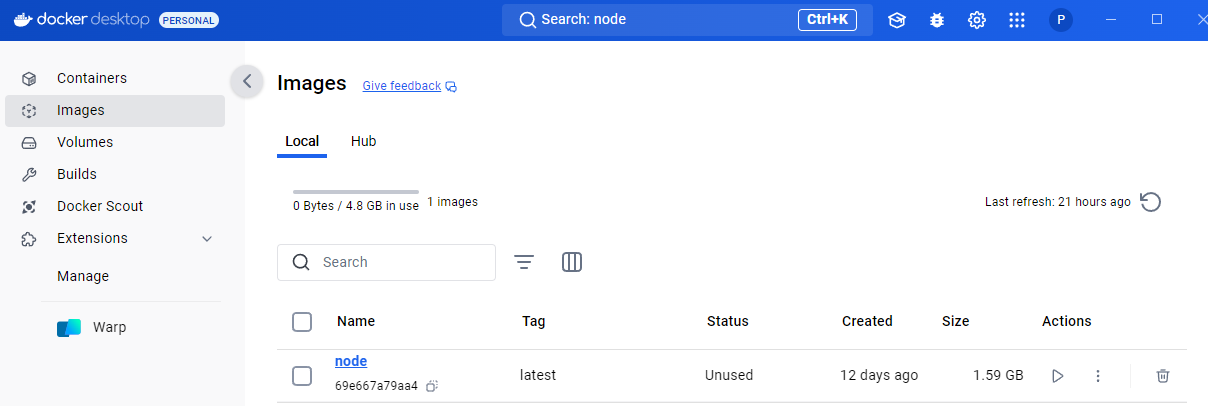This screenshot has height=406, width=1208.
Task: Switch to the Hub tab
Action: (363, 142)
